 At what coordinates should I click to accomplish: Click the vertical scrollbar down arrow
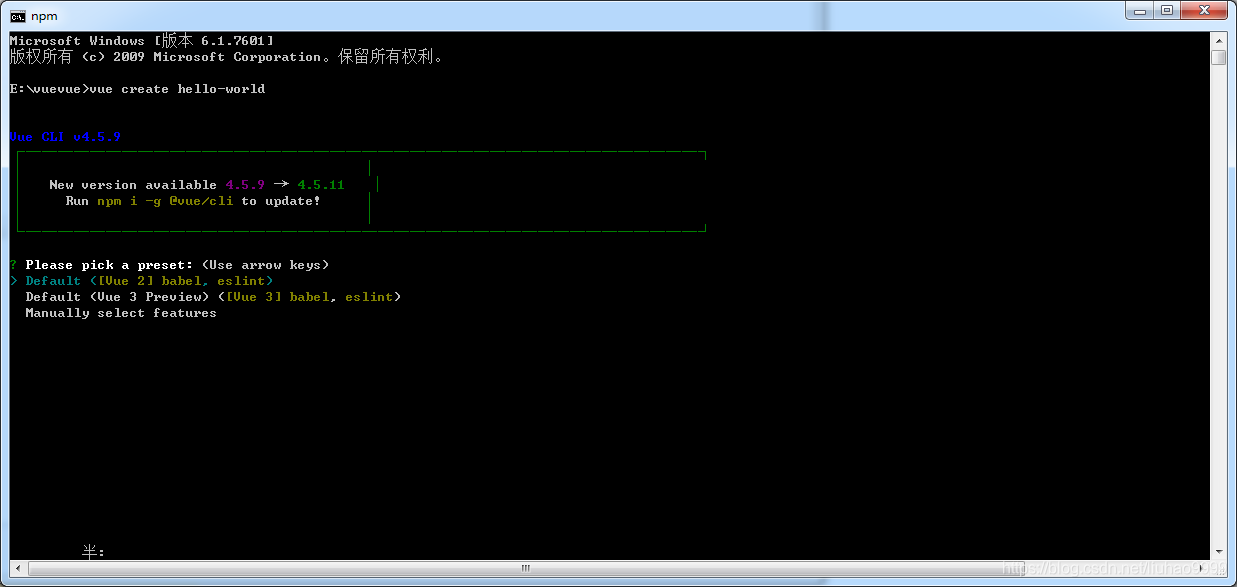[1218, 551]
